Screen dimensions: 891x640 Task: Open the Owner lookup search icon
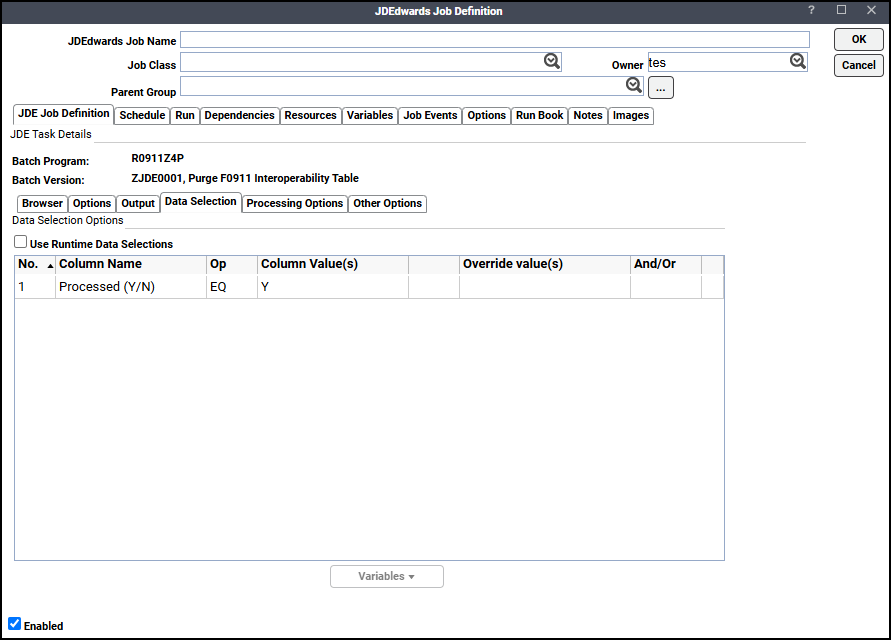pyautogui.click(x=798, y=61)
